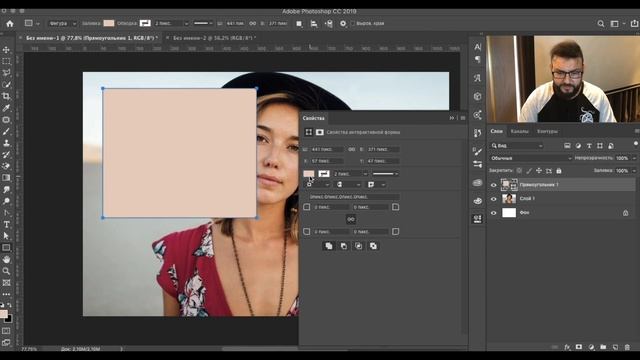
Task: Select the Horizontal Type tool
Action: (6, 224)
